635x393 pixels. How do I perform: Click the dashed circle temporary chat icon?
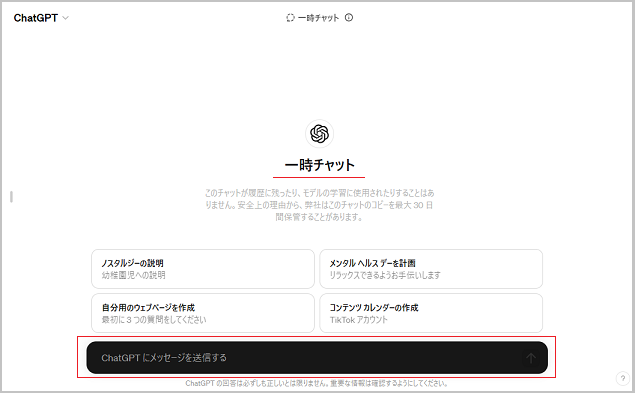[290, 18]
